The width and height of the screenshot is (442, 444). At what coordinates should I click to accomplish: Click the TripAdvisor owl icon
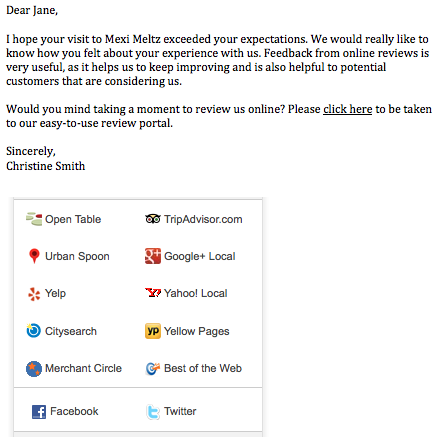pyautogui.click(x=153, y=219)
